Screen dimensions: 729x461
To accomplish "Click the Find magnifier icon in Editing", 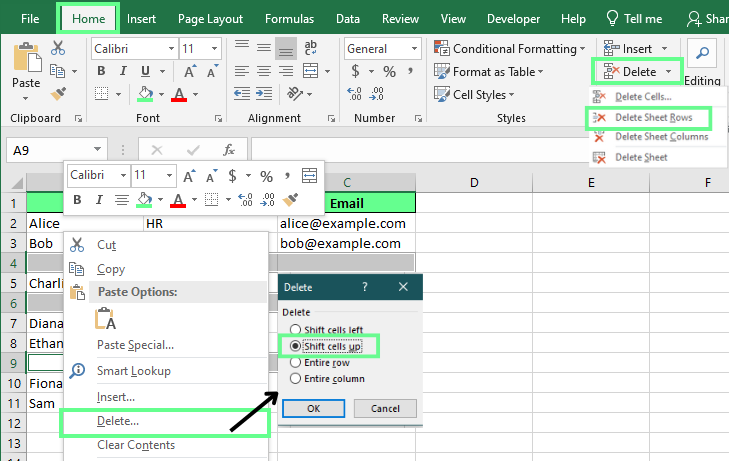I will (702, 53).
